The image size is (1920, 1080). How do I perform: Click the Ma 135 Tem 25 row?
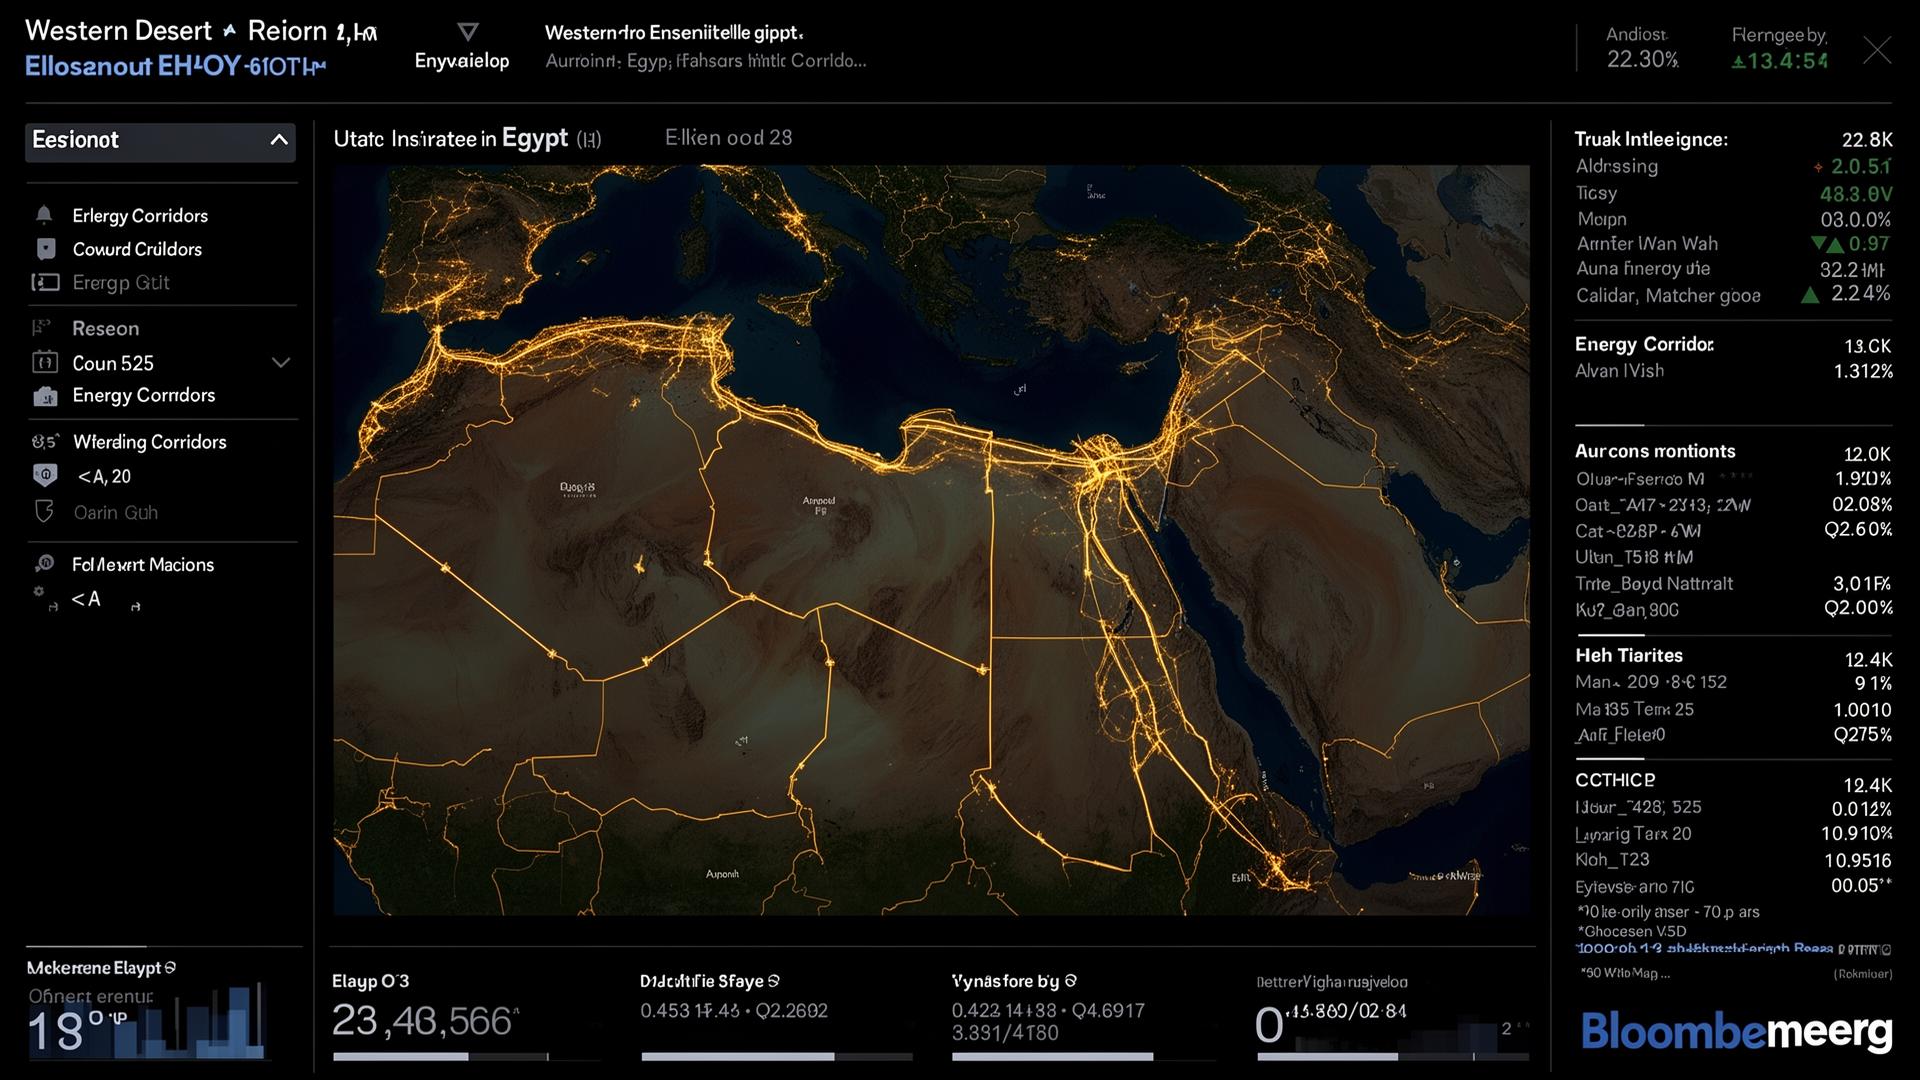click(1733, 710)
